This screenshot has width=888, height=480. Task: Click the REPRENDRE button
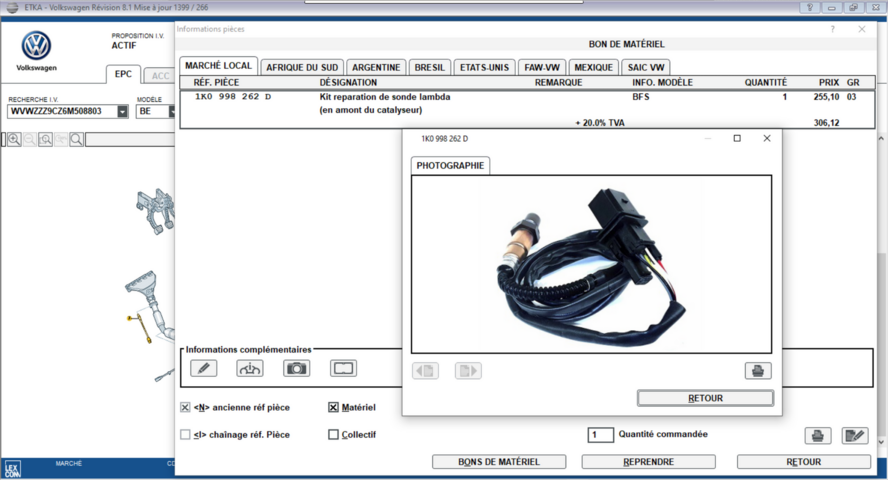point(648,462)
